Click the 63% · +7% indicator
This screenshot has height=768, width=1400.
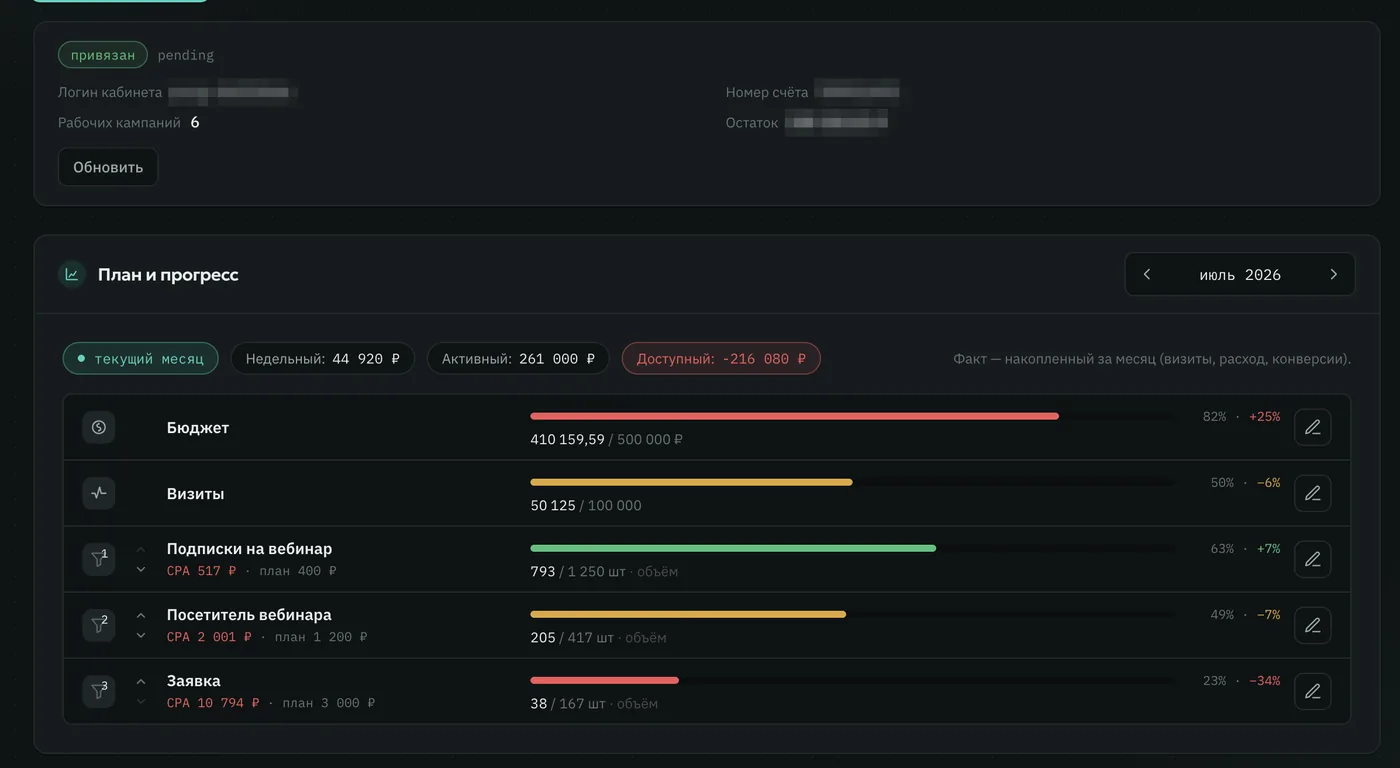pos(1245,548)
